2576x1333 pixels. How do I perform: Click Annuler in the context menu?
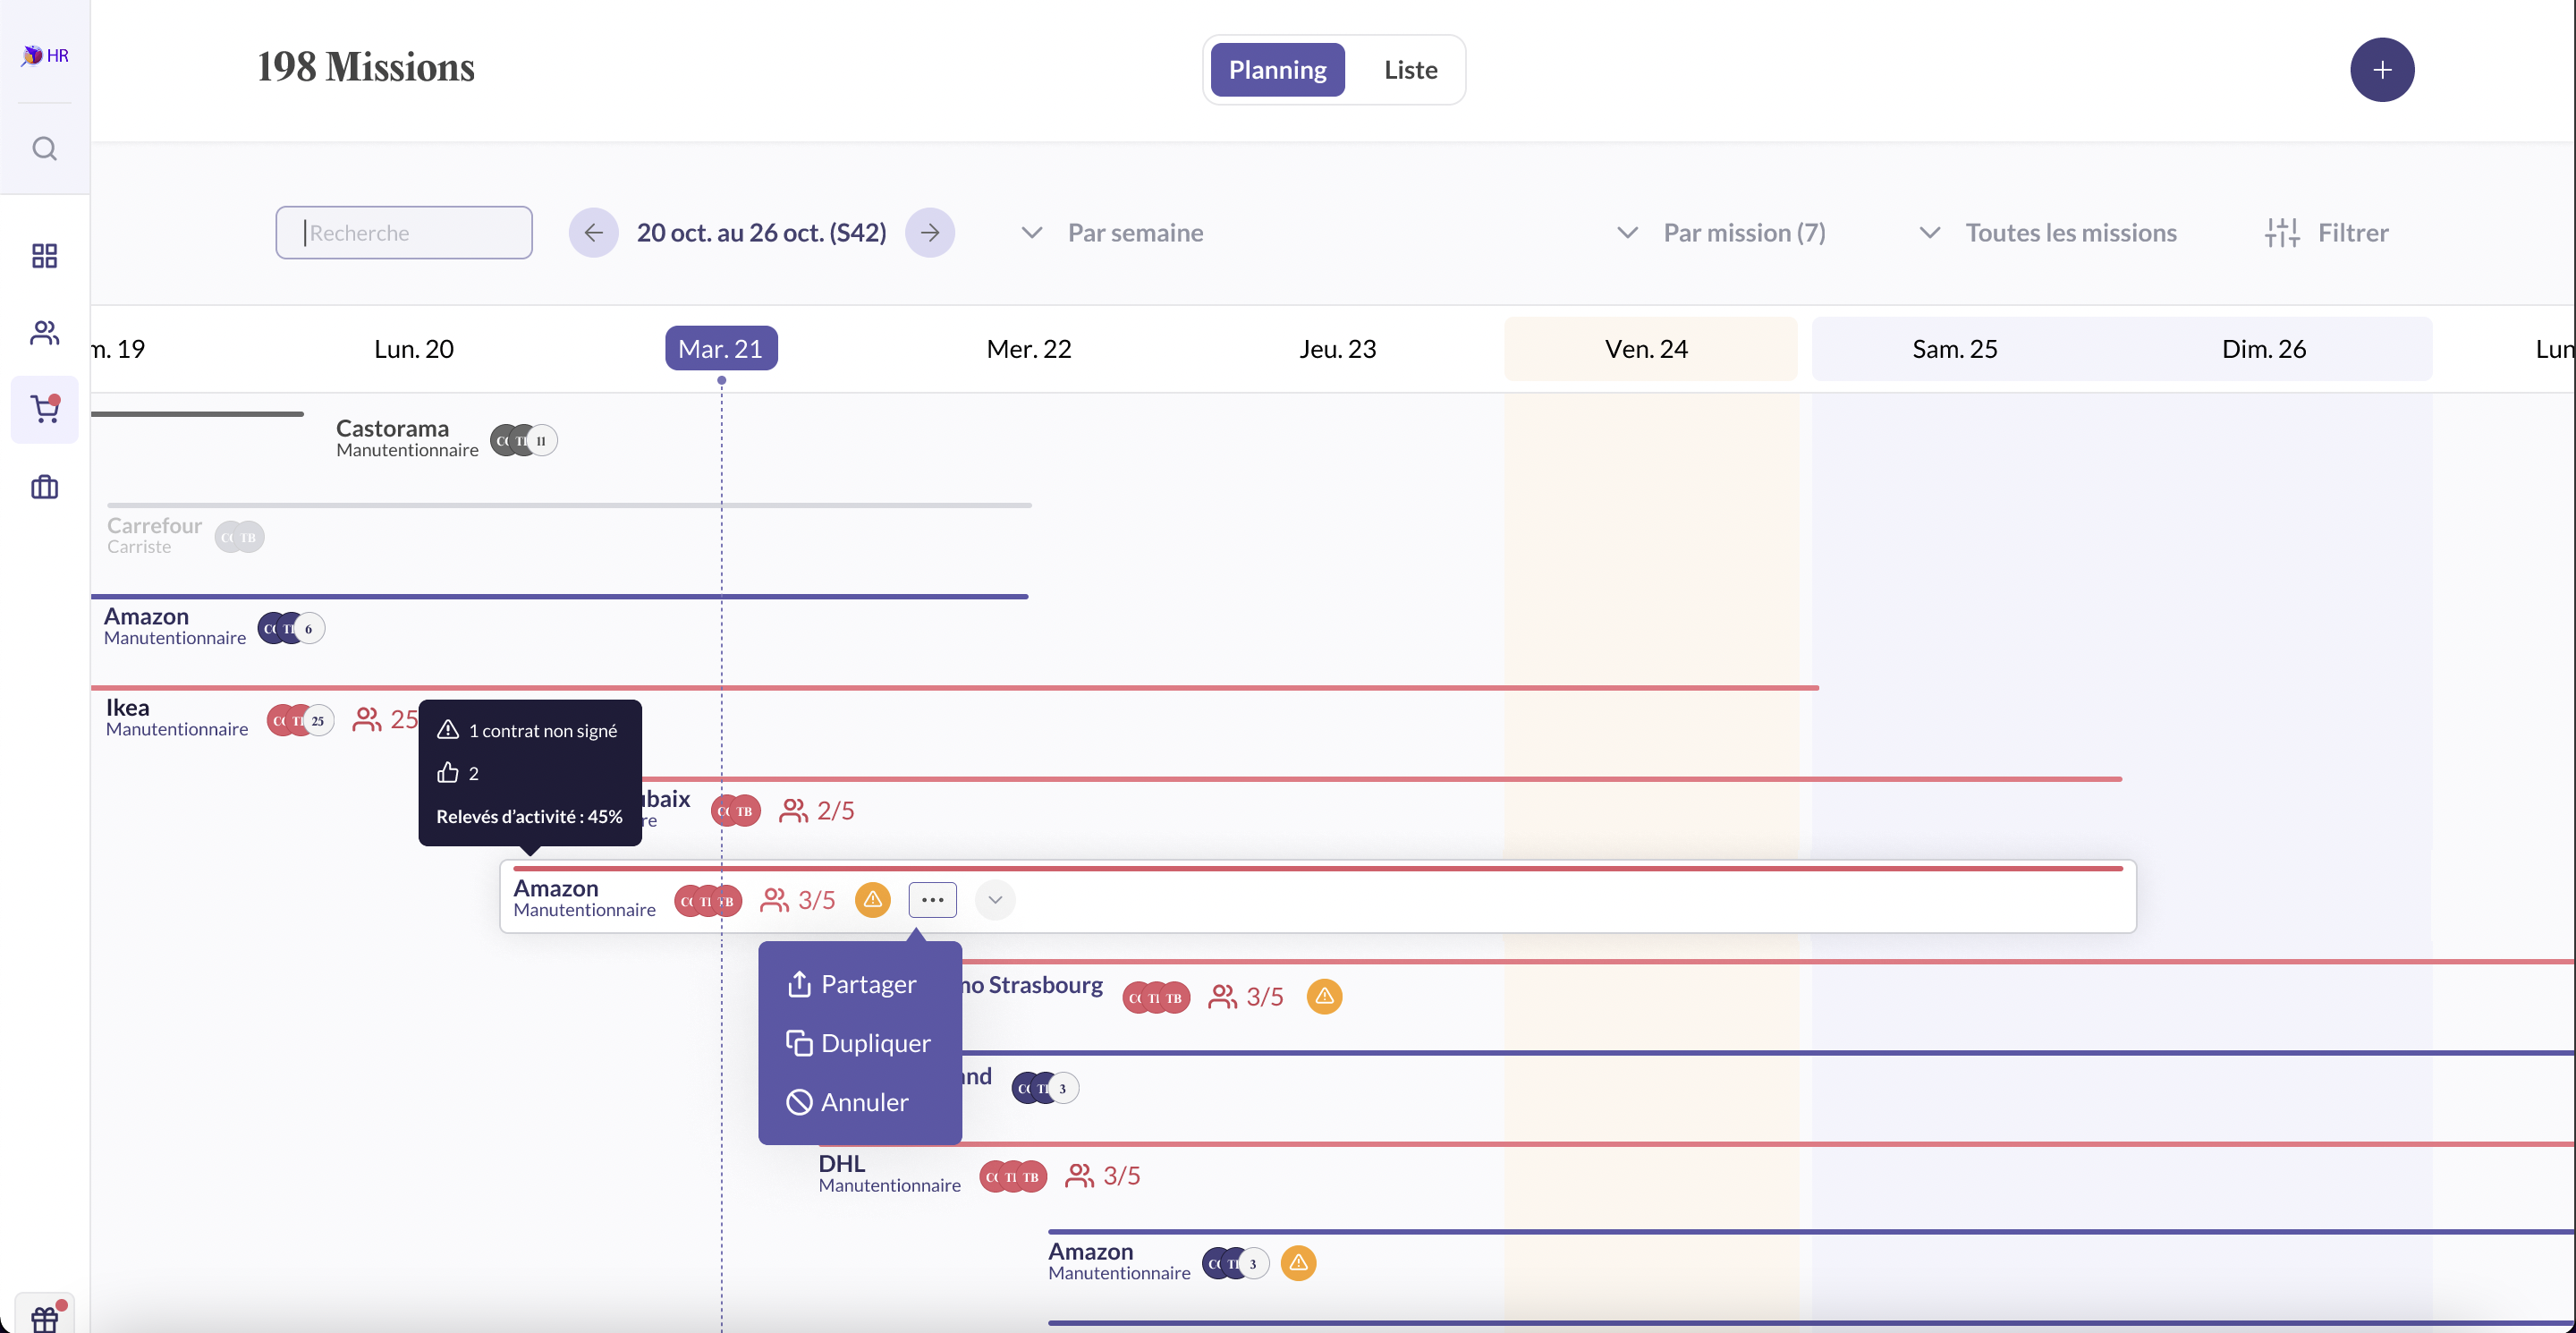(864, 1103)
